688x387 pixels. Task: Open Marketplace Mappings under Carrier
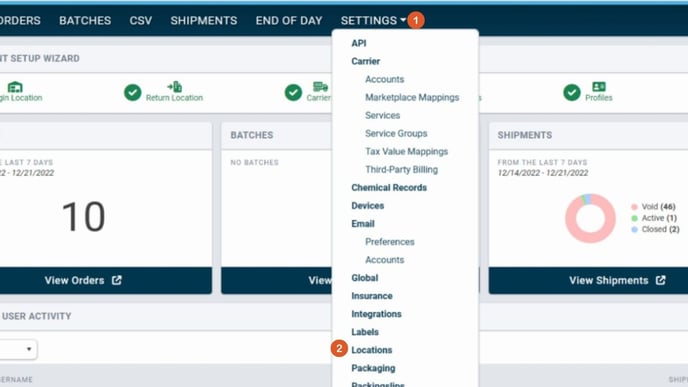pyautogui.click(x=412, y=97)
